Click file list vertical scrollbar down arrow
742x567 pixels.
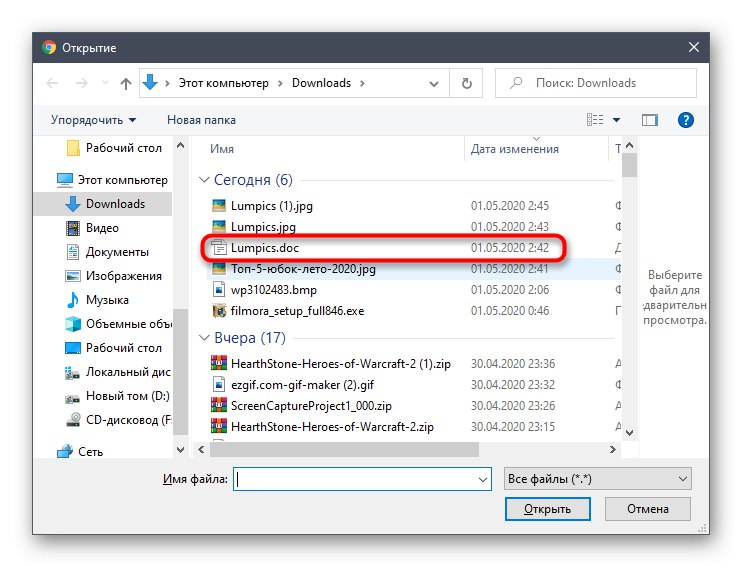(x=629, y=433)
